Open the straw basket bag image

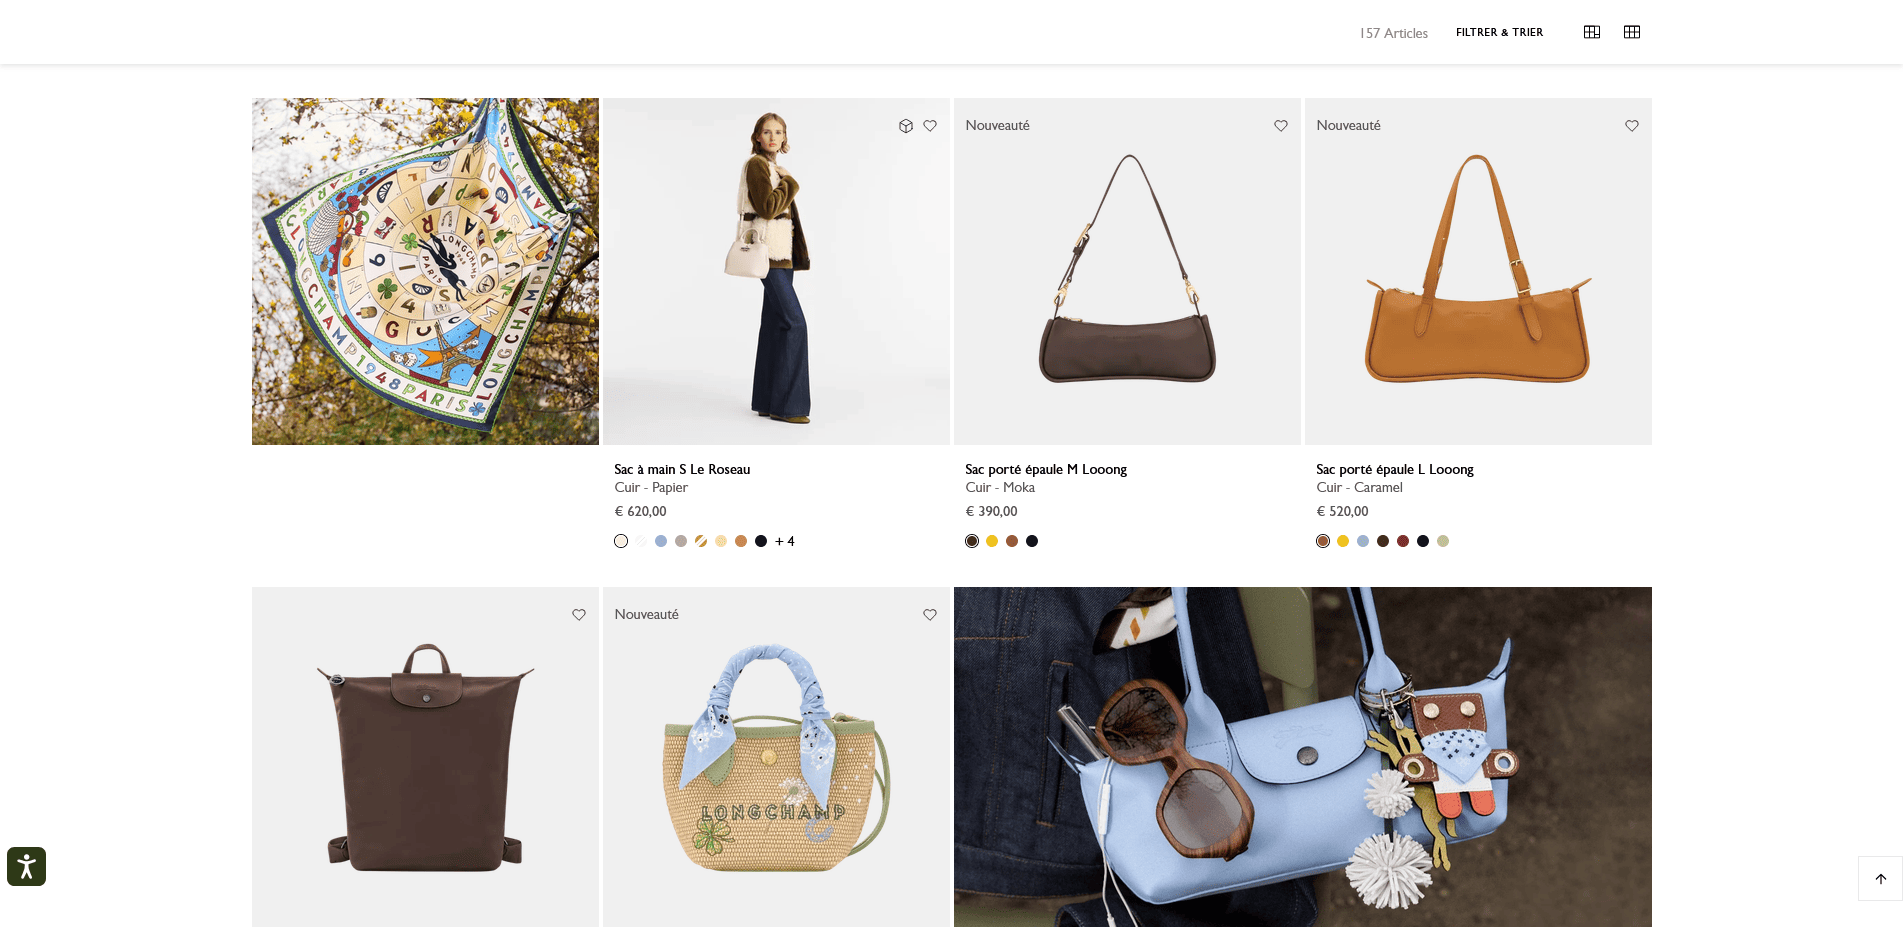[776, 757]
